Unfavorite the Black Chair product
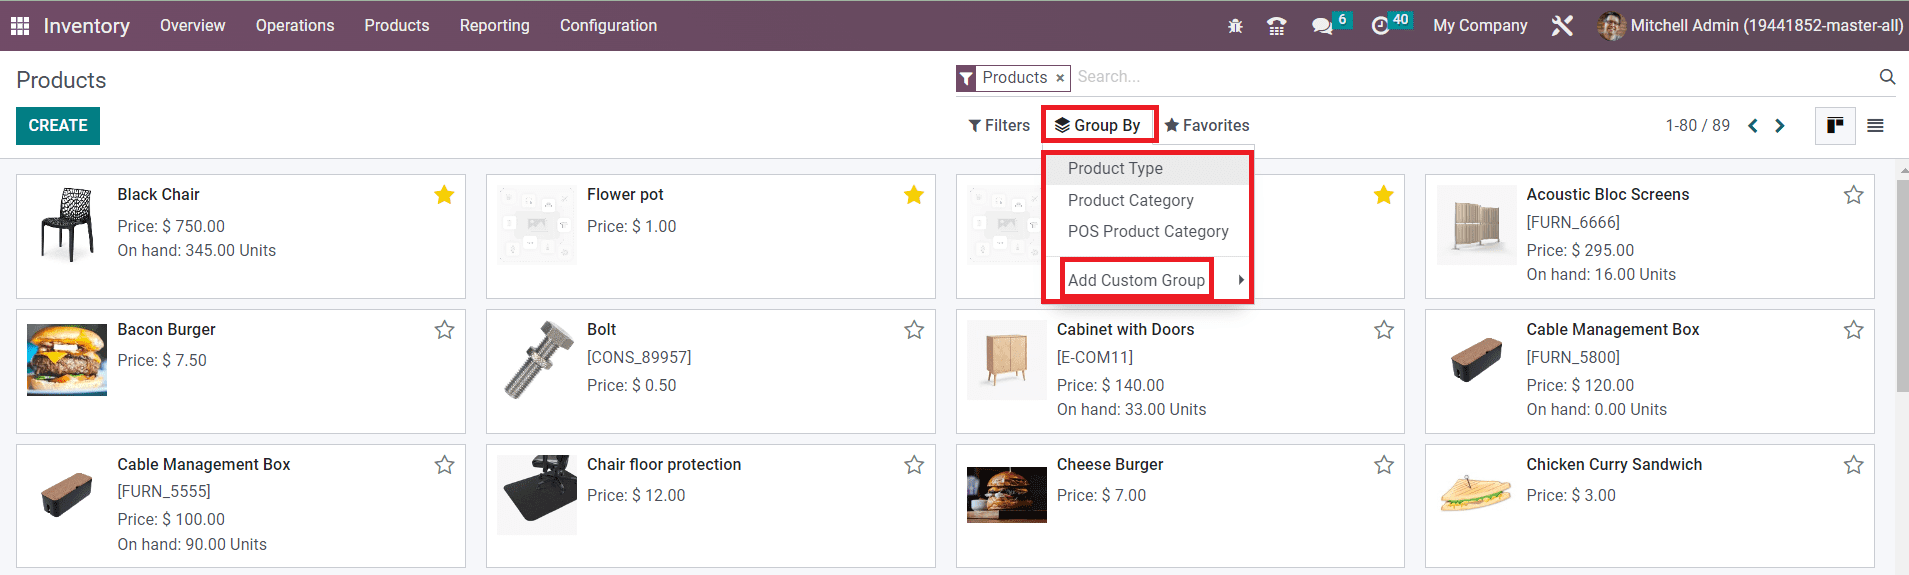Viewport: 1909px width, 575px height. coord(444,195)
